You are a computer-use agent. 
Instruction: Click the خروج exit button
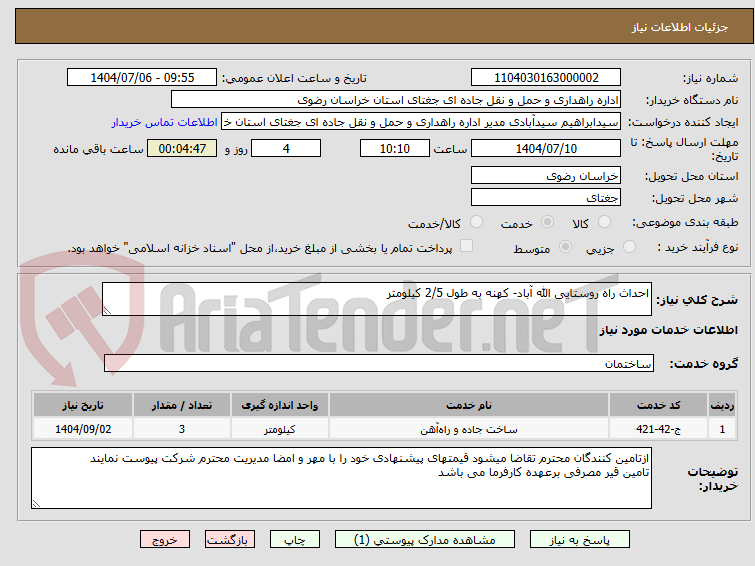point(165,540)
